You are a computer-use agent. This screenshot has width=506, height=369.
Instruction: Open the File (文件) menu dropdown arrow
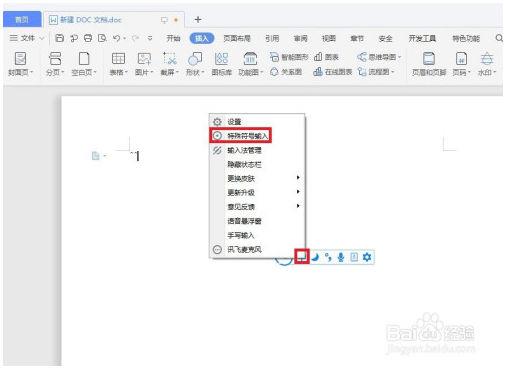click(x=42, y=39)
